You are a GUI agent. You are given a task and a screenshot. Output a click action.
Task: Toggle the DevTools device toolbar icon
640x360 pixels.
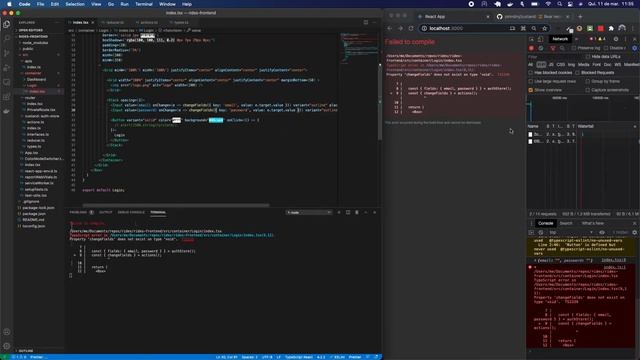point(540,39)
